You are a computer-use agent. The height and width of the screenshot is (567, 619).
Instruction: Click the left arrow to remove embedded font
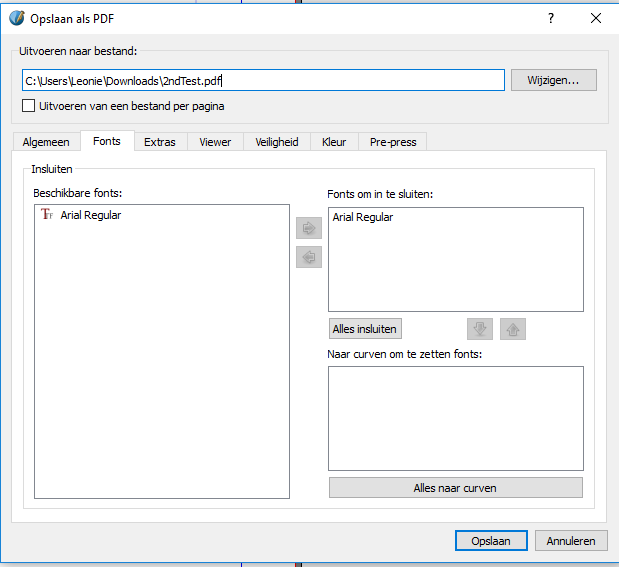point(309,257)
